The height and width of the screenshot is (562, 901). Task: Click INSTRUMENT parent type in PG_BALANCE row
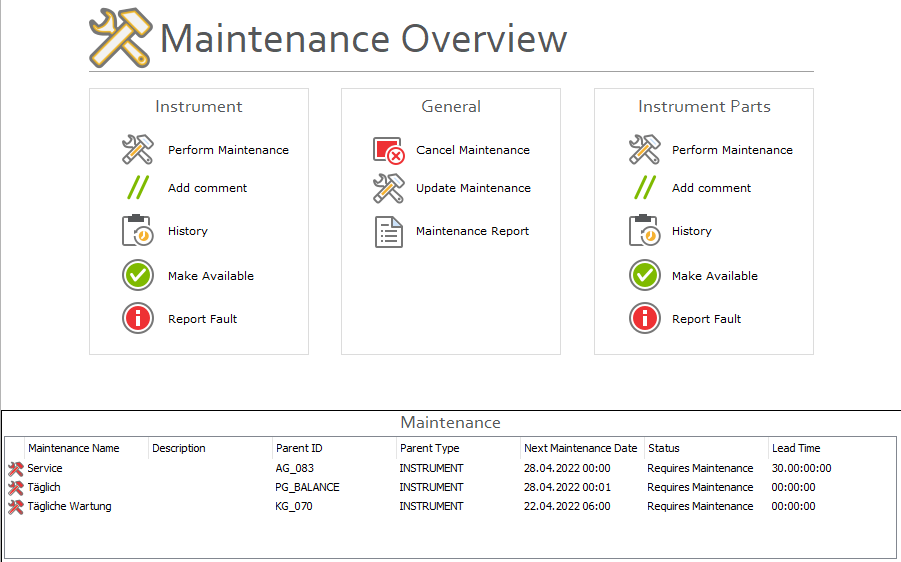pyautogui.click(x=431, y=487)
